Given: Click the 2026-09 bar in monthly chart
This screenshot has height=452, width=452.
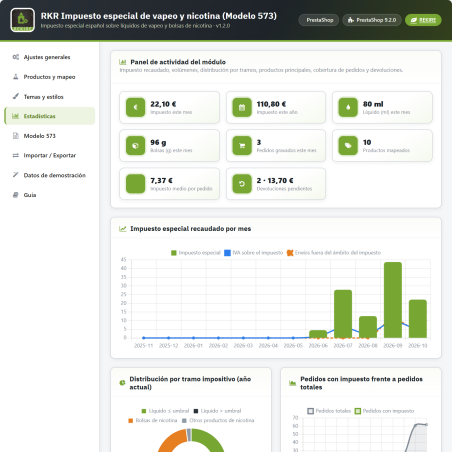Looking at the screenshot, I should coord(393,300).
